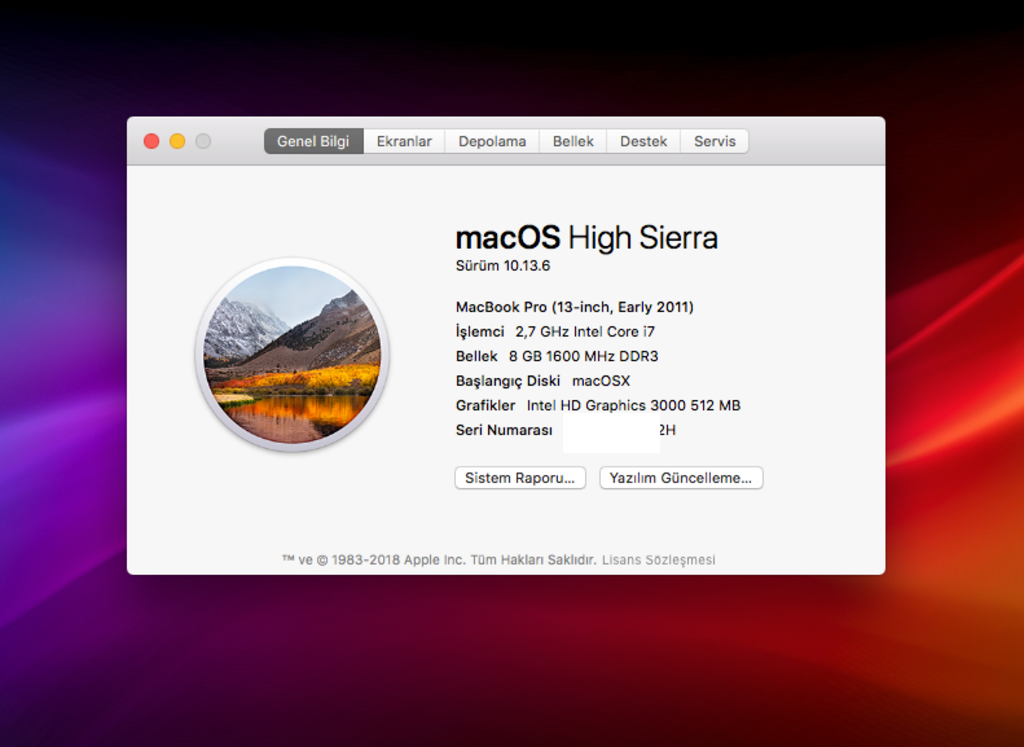
Task: Click the Başlangıç Diski label
Action: [x=508, y=381]
